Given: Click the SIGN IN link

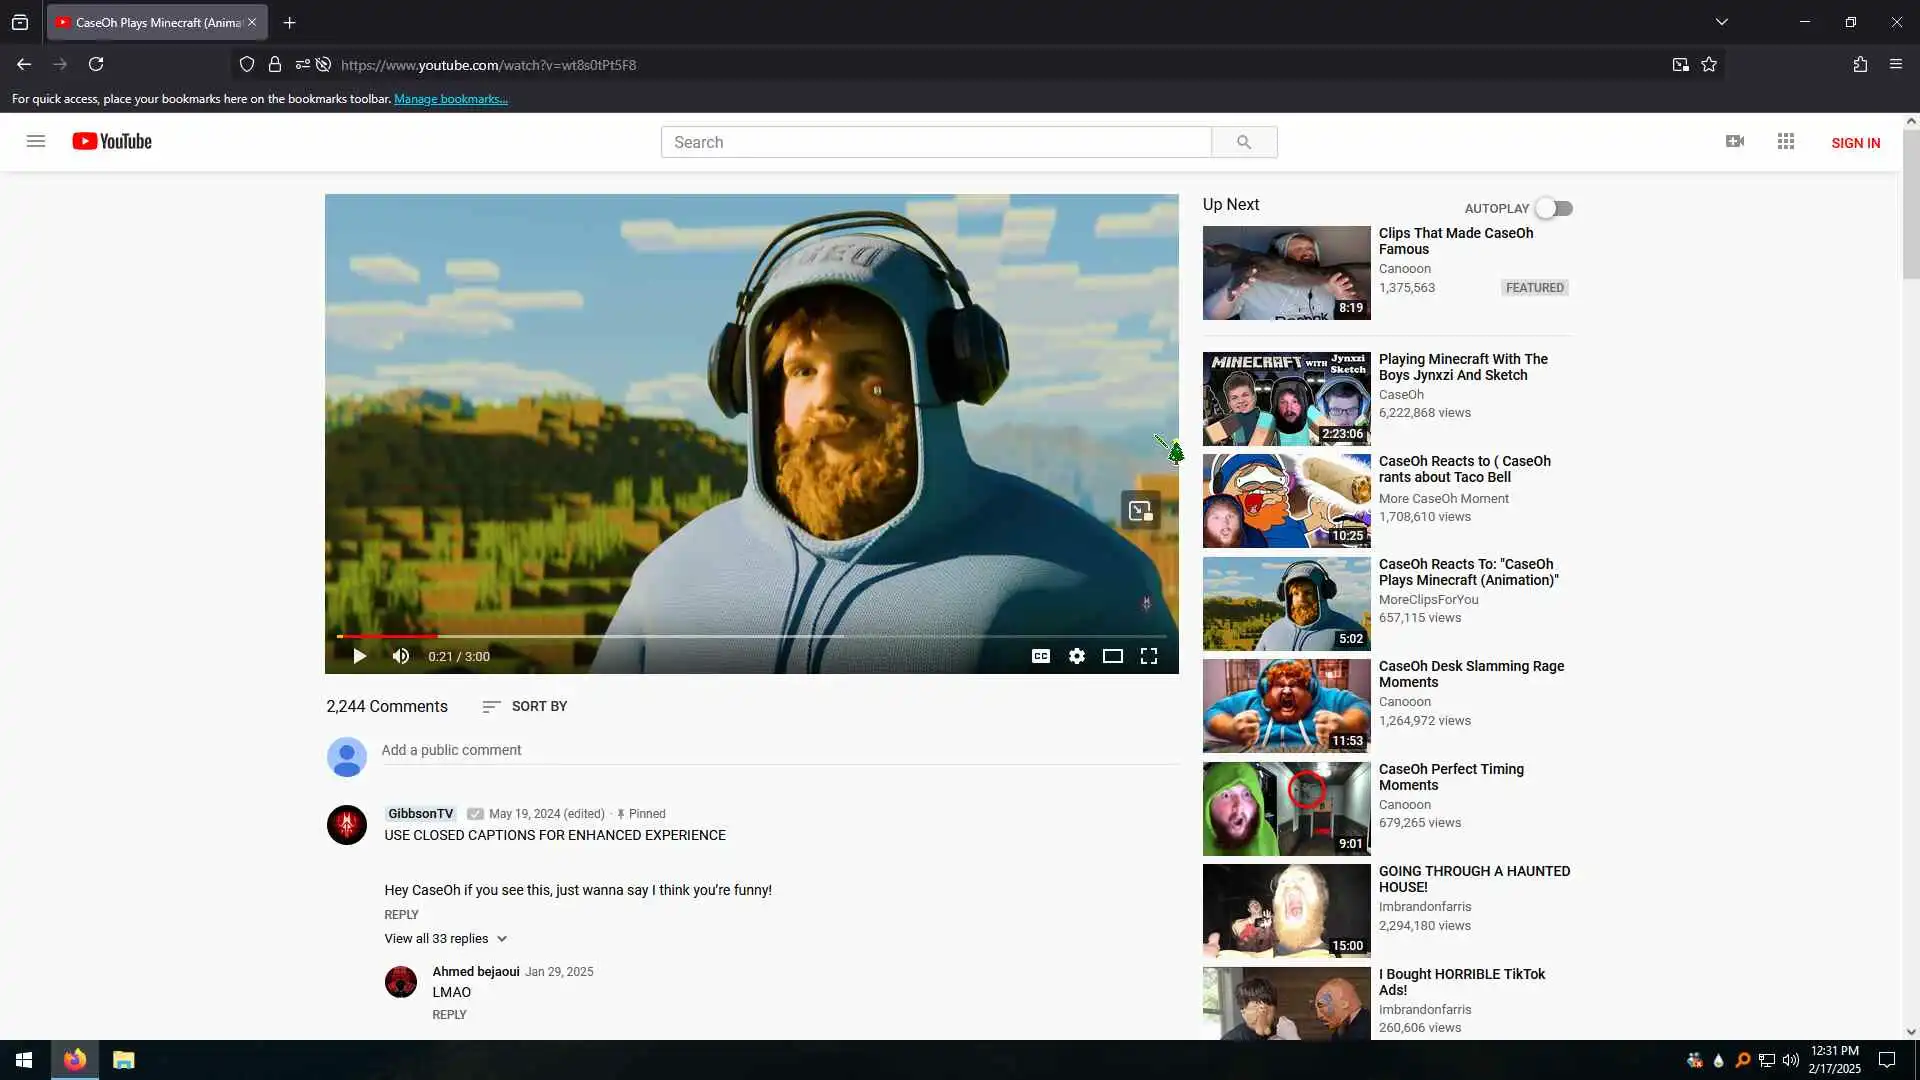Looking at the screenshot, I should (x=1855, y=143).
